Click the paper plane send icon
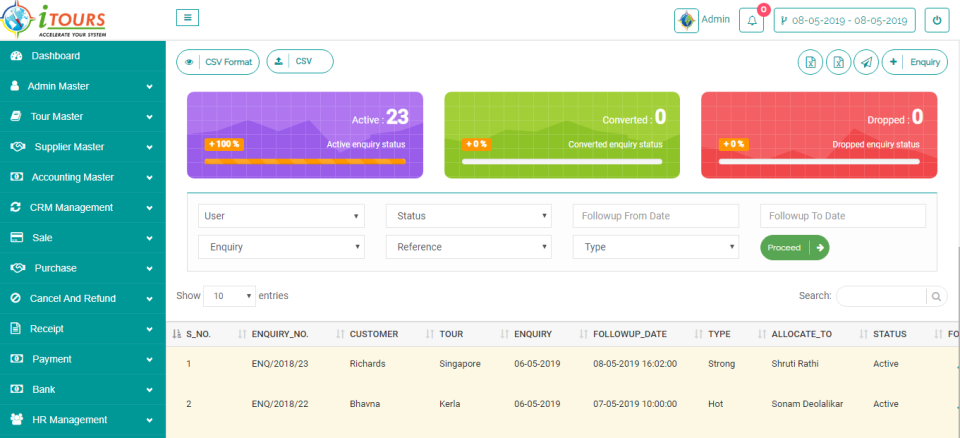The height and width of the screenshot is (438, 960). pyautogui.click(x=866, y=62)
